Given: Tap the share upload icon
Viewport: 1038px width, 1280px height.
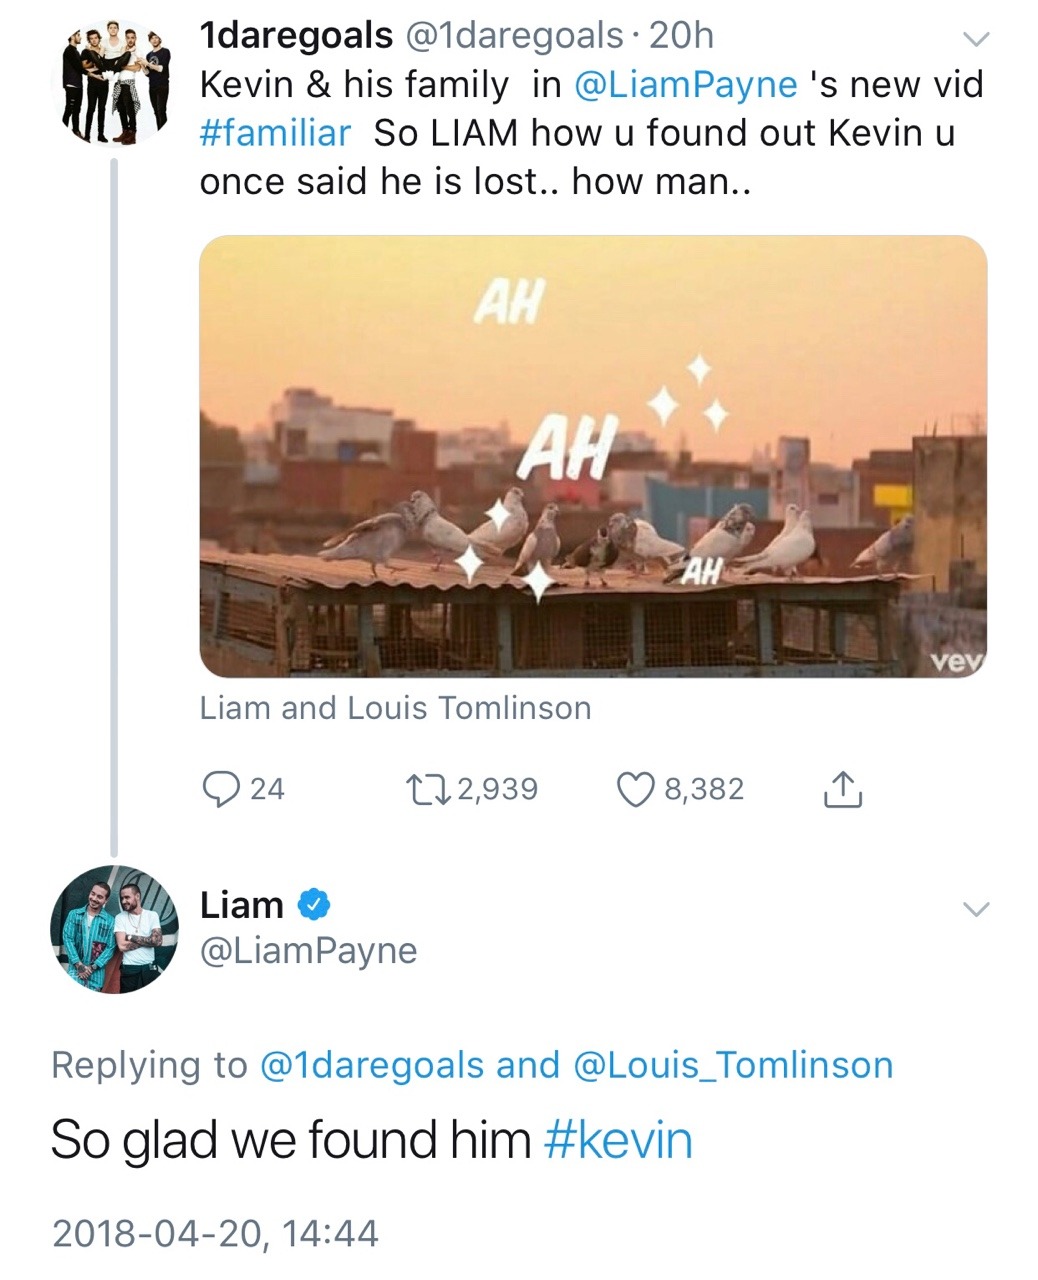Looking at the screenshot, I should click(842, 790).
